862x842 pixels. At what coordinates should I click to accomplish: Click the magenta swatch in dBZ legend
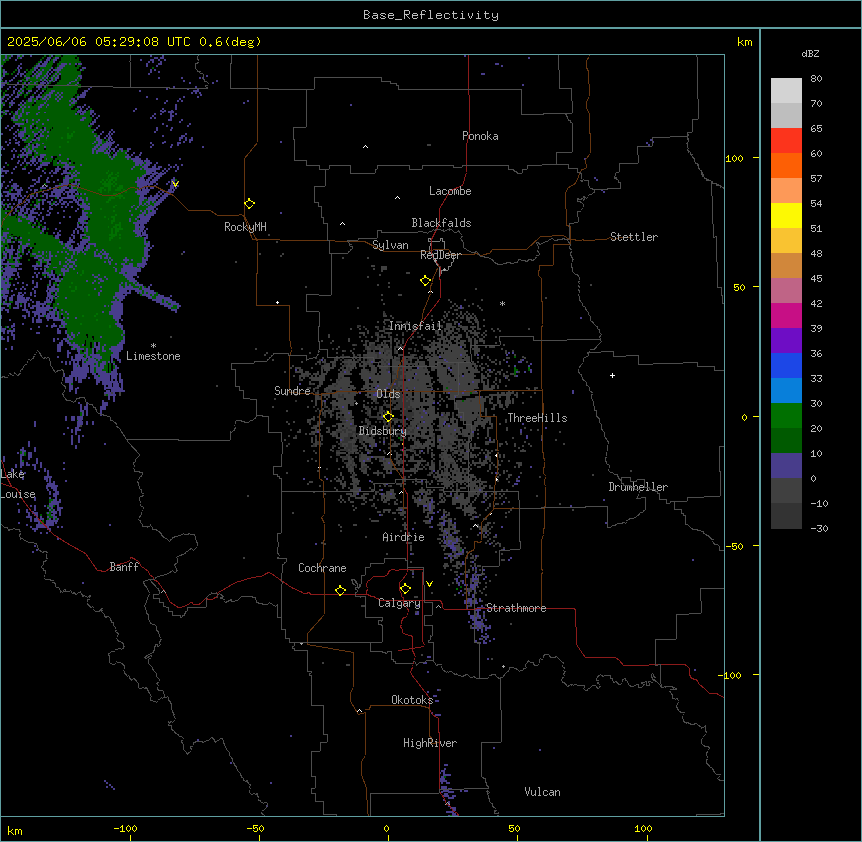[786, 315]
